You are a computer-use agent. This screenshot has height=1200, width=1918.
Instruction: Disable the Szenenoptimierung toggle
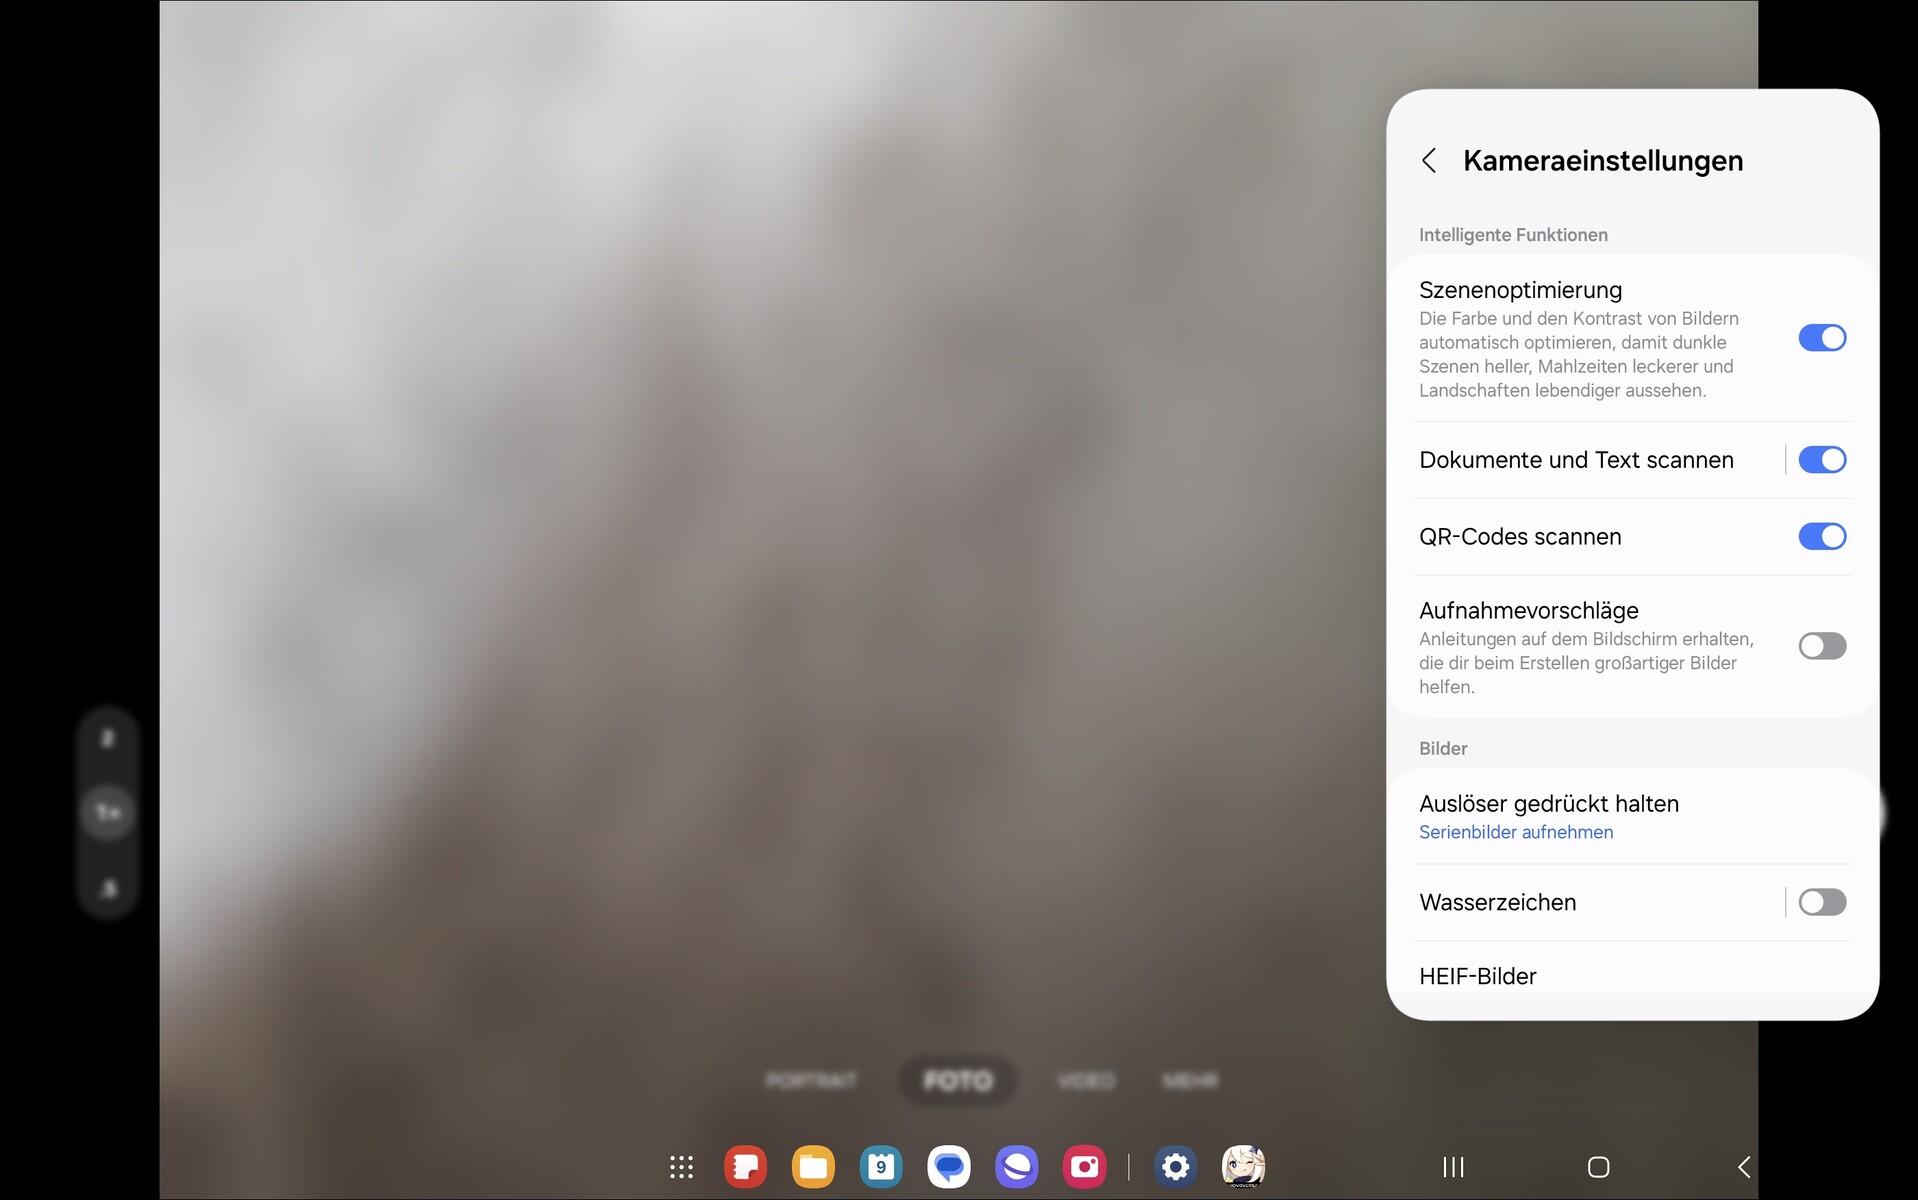pos(1821,338)
